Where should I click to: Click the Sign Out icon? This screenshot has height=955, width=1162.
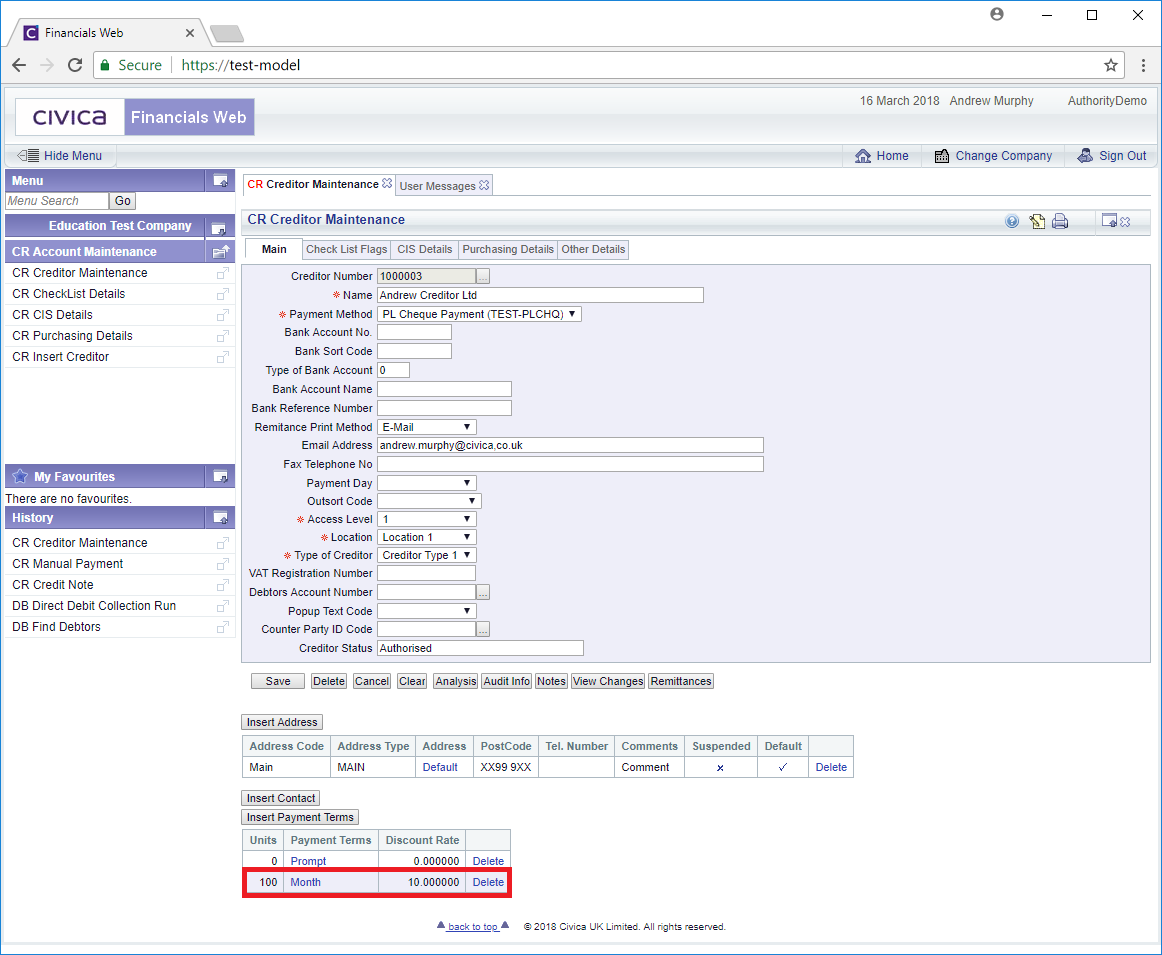pos(1085,156)
